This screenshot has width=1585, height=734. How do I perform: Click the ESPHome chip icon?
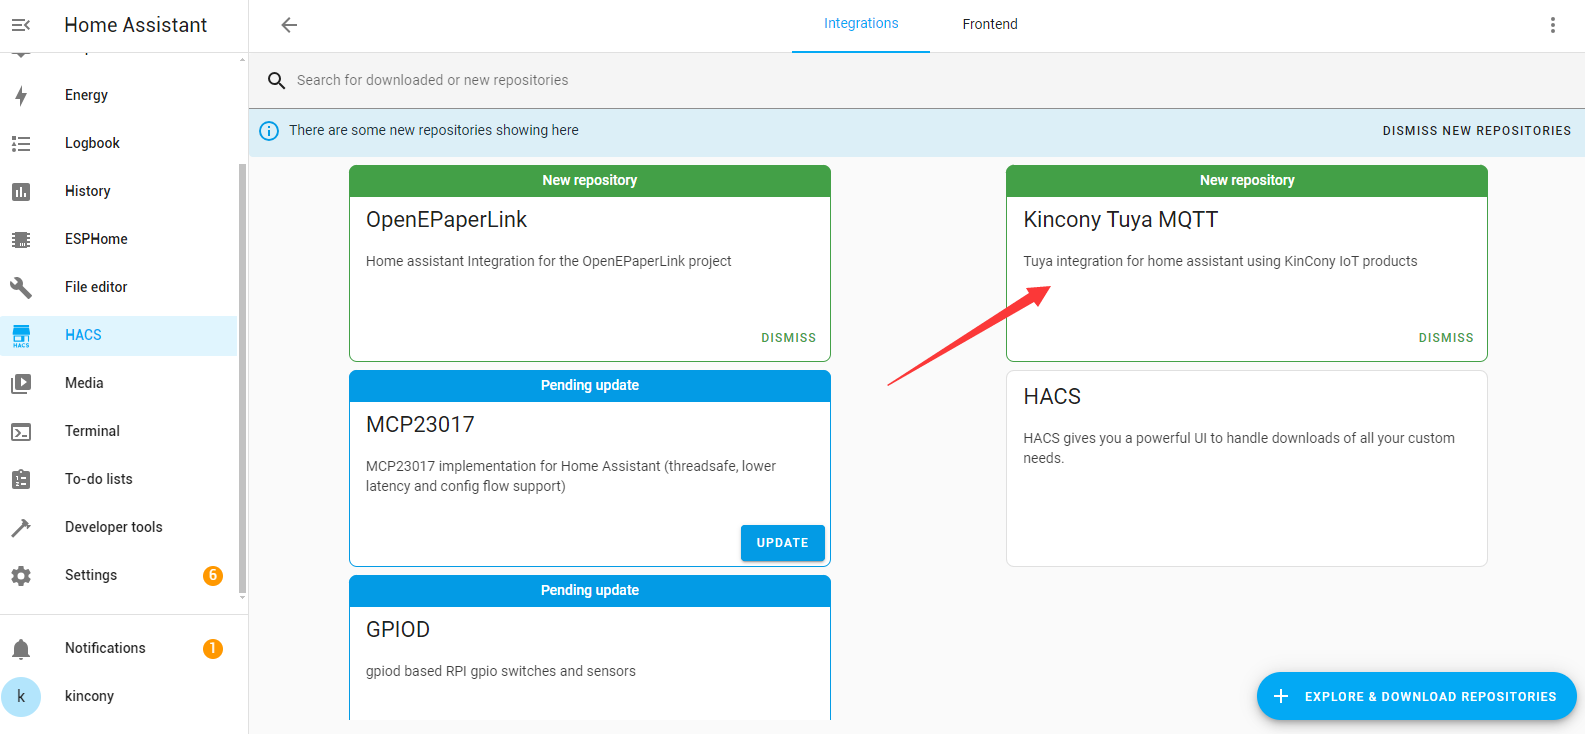coord(21,239)
